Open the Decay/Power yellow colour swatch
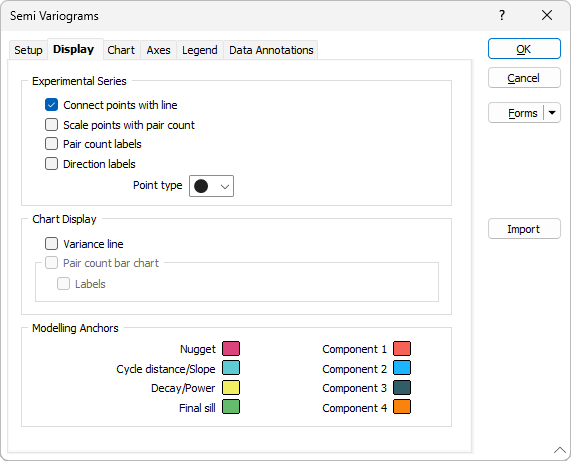This screenshot has height=461, width=571. [x=231, y=388]
